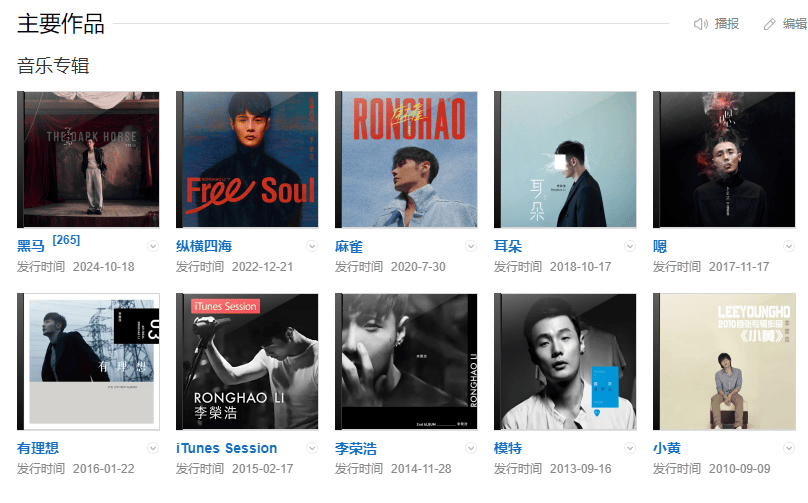Expand the arrow next to 模特
Screen dimensions: 808x503
pyautogui.click(x=630, y=448)
